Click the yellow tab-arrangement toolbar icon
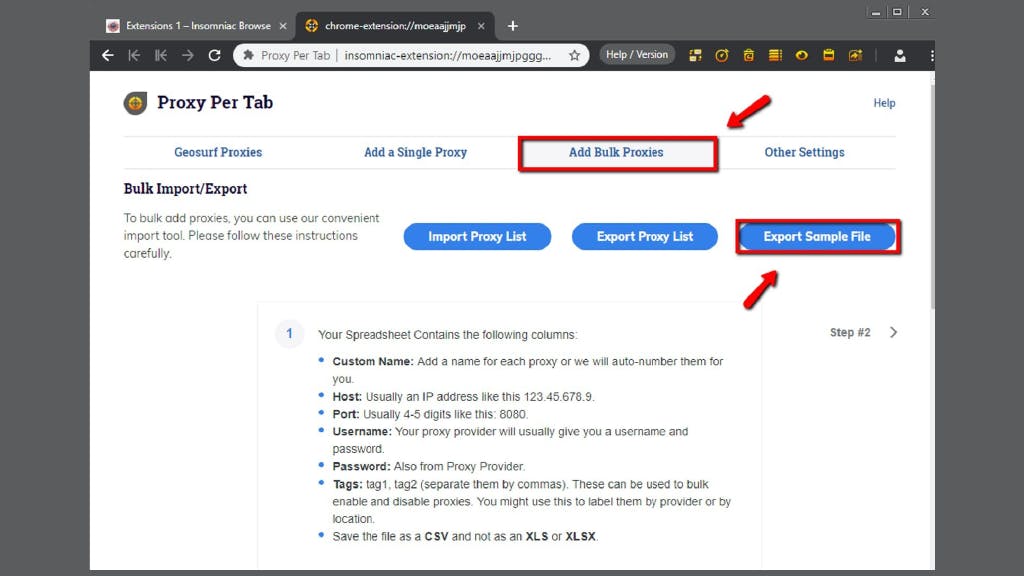Image resolution: width=1024 pixels, height=576 pixels. (x=696, y=56)
